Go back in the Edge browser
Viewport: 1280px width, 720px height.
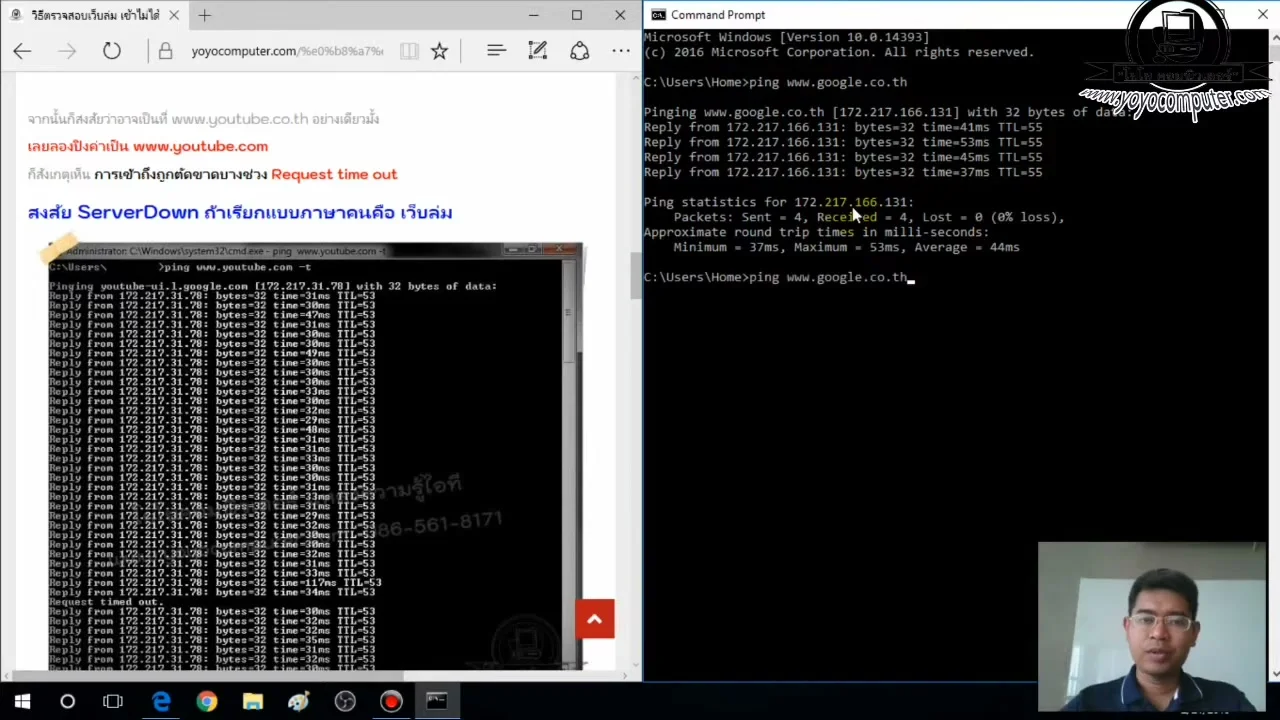[x=22, y=51]
